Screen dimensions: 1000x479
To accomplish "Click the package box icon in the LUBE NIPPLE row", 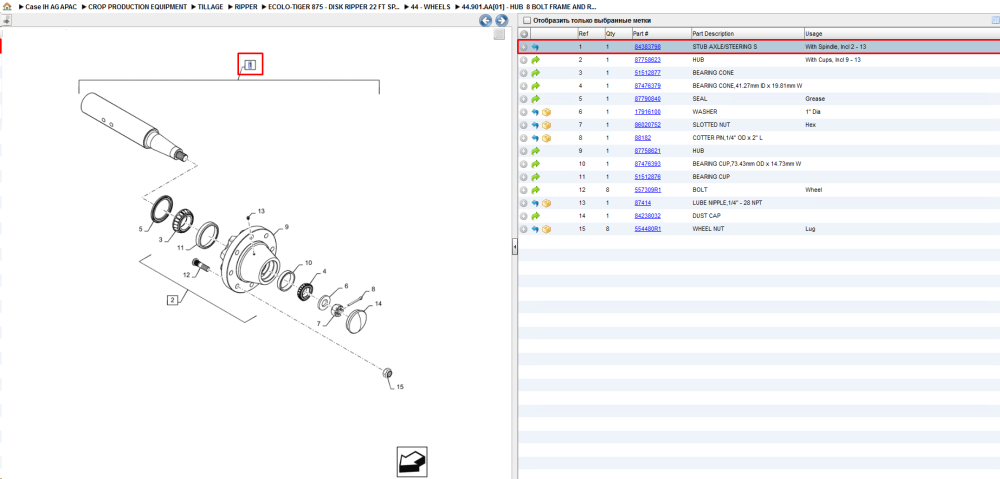I will [x=546, y=203].
